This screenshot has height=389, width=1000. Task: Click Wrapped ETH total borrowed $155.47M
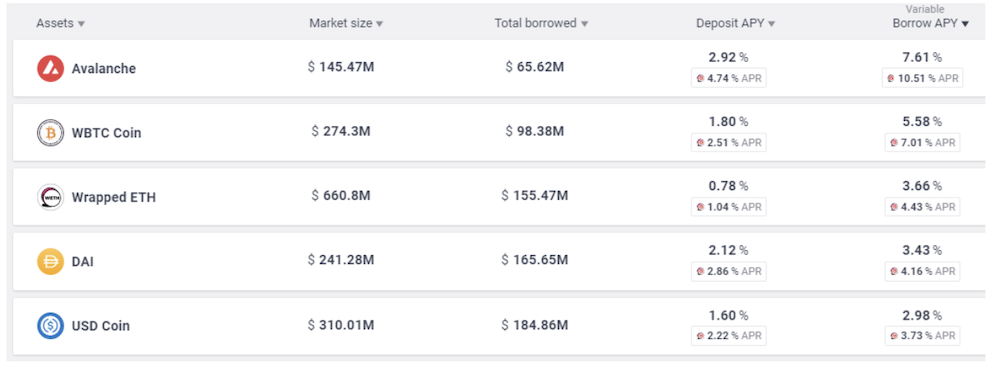click(534, 196)
